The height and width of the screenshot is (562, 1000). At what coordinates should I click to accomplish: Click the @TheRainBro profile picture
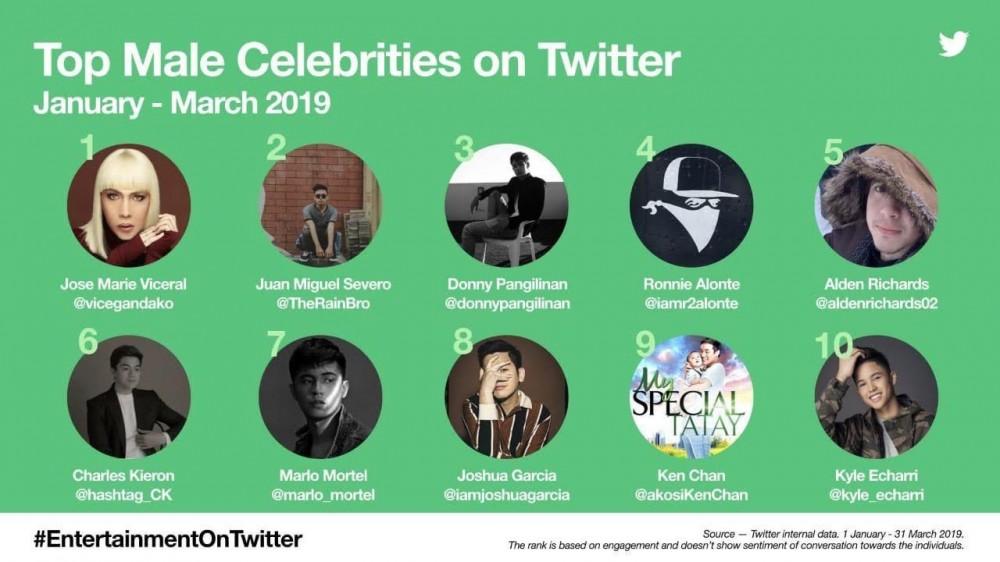[x=320, y=205]
